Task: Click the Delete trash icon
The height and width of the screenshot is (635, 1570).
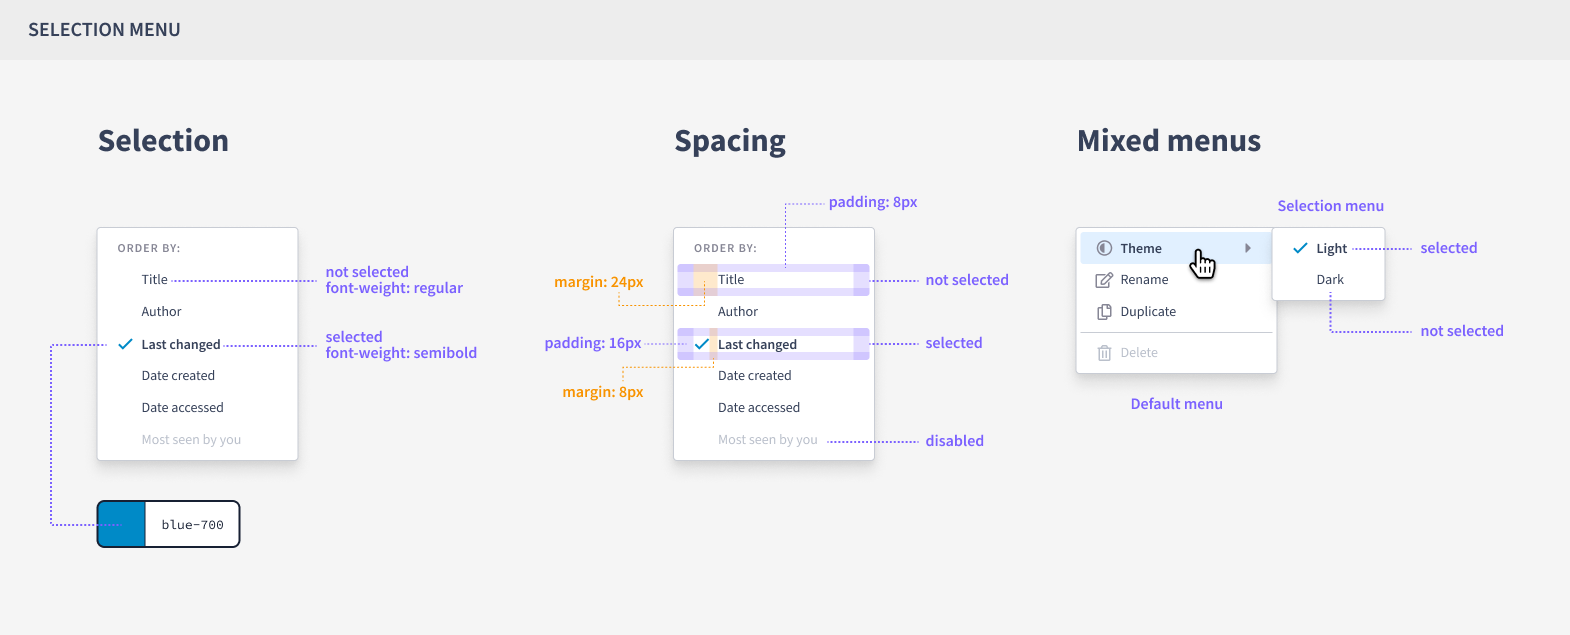Action: pos(1104,353)
